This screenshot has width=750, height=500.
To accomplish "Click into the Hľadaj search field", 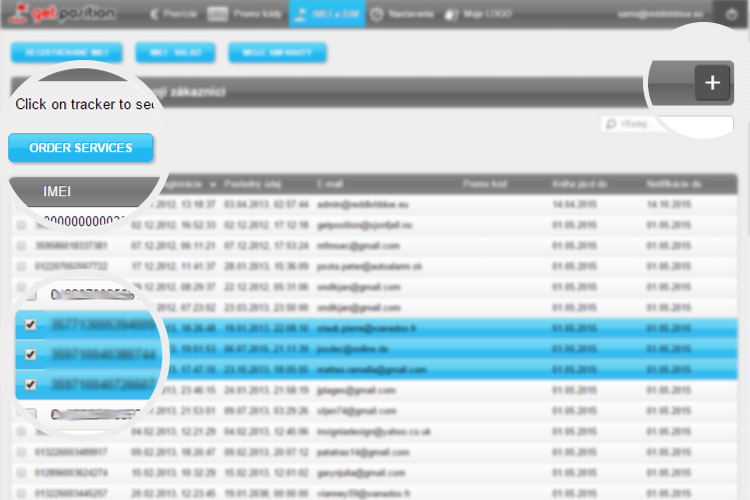I will coord(667,124).
